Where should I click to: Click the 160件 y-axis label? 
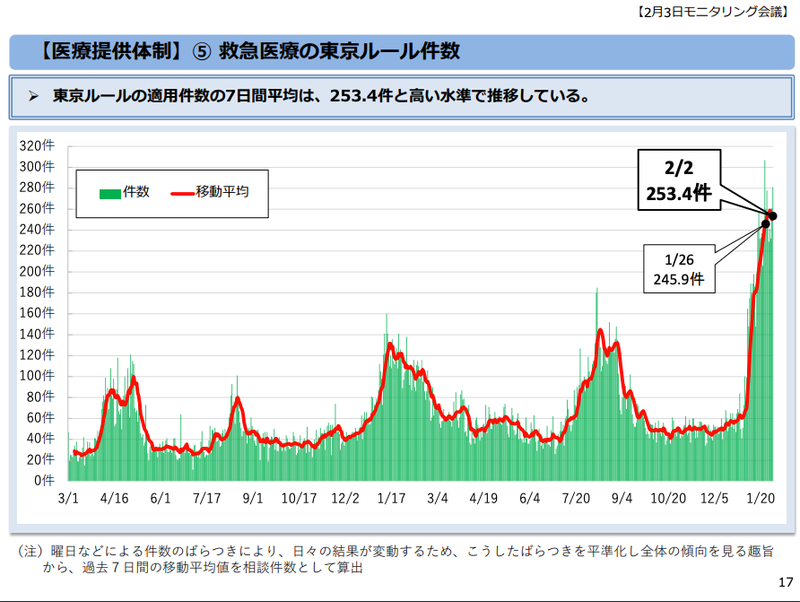(x=37, y=313)
